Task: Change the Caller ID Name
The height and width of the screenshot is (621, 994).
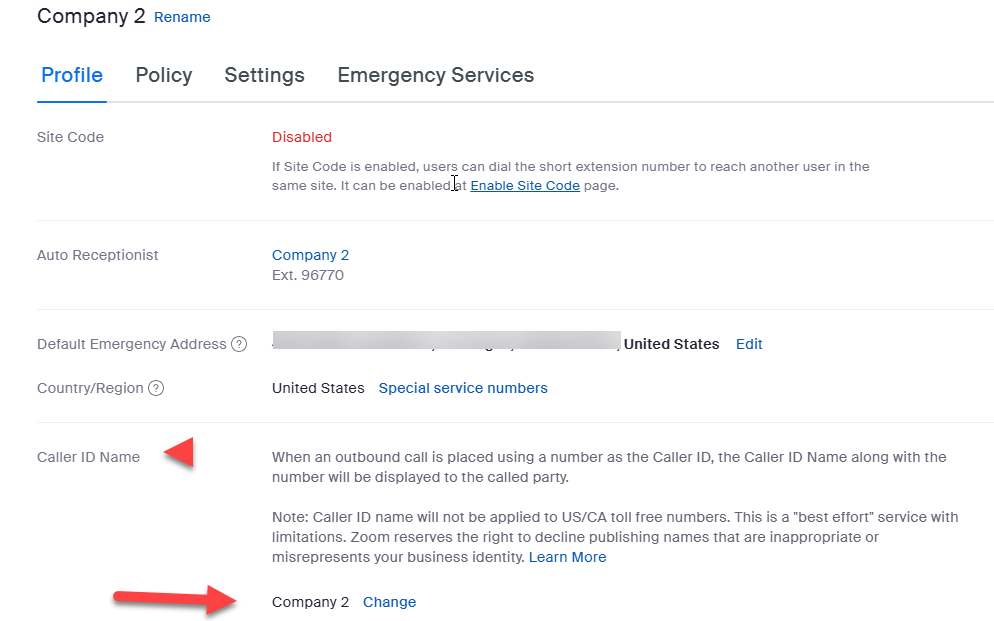Action: pos(389,602)
